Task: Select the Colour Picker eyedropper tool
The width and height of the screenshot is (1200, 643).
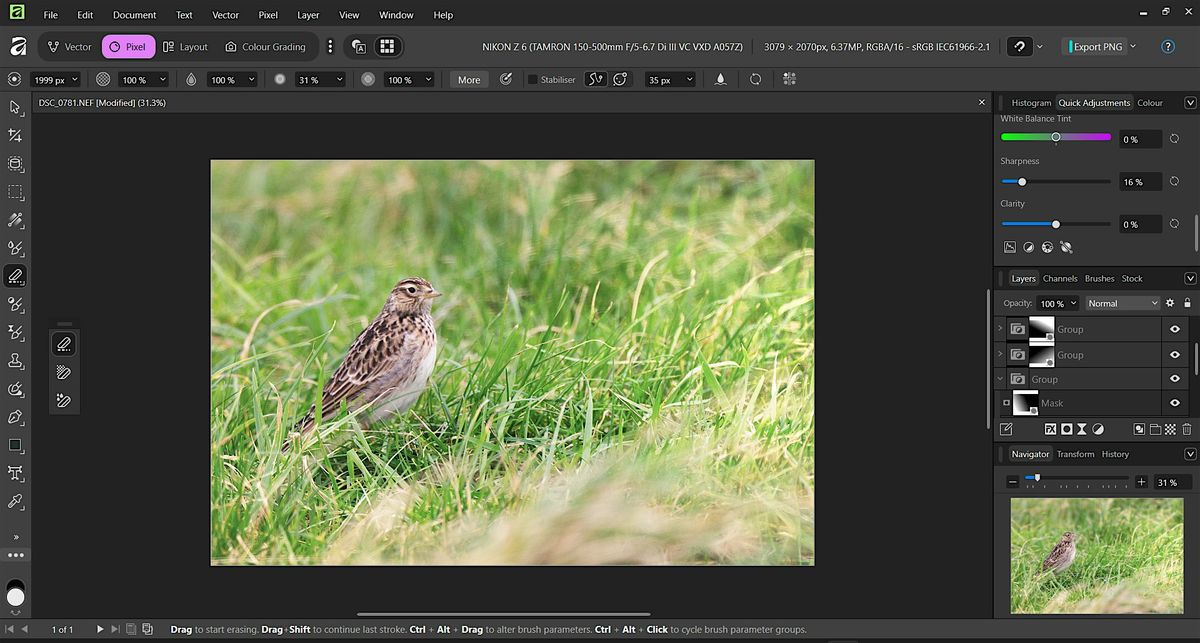Action: tap(15, 501)
